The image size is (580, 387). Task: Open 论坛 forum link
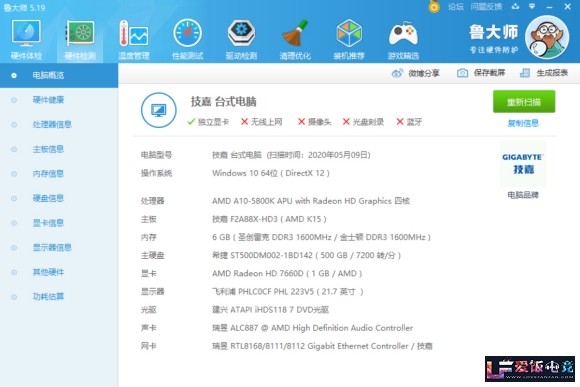pos(456,7)
